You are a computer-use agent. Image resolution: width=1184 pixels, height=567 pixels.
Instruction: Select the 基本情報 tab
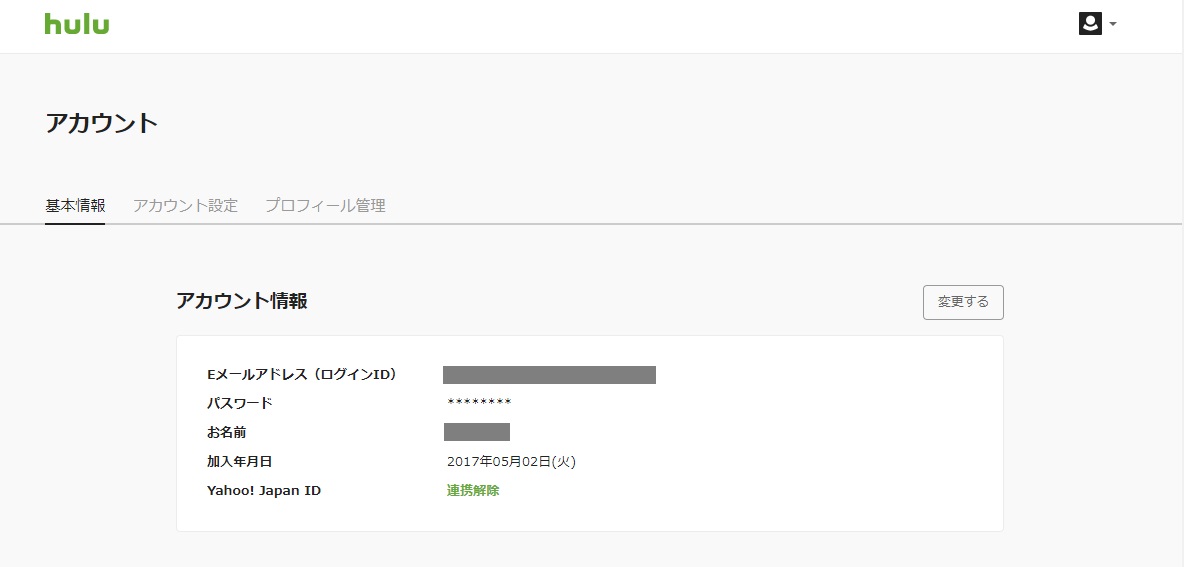click(x=75, y=205)
